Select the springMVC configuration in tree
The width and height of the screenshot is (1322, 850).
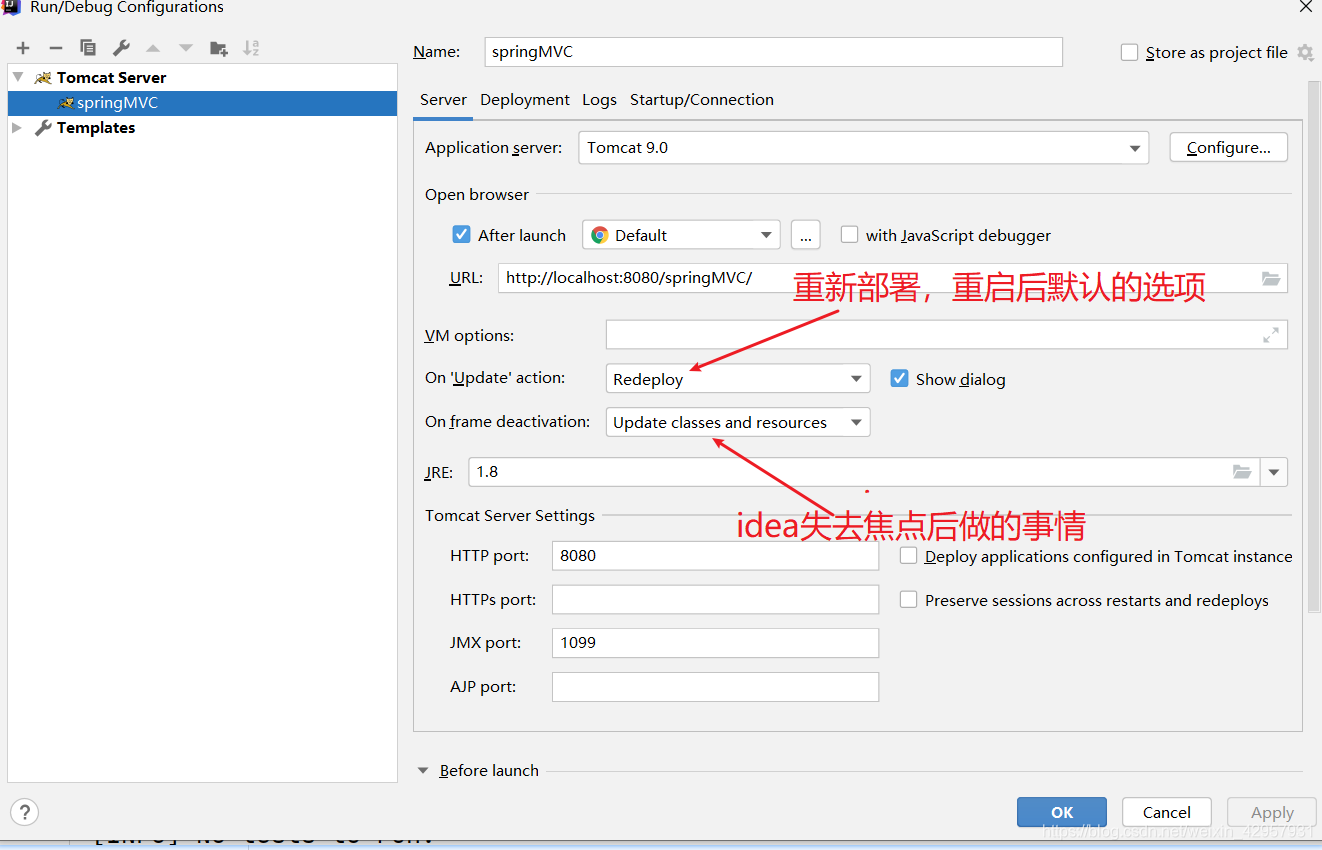coord(202,103)
